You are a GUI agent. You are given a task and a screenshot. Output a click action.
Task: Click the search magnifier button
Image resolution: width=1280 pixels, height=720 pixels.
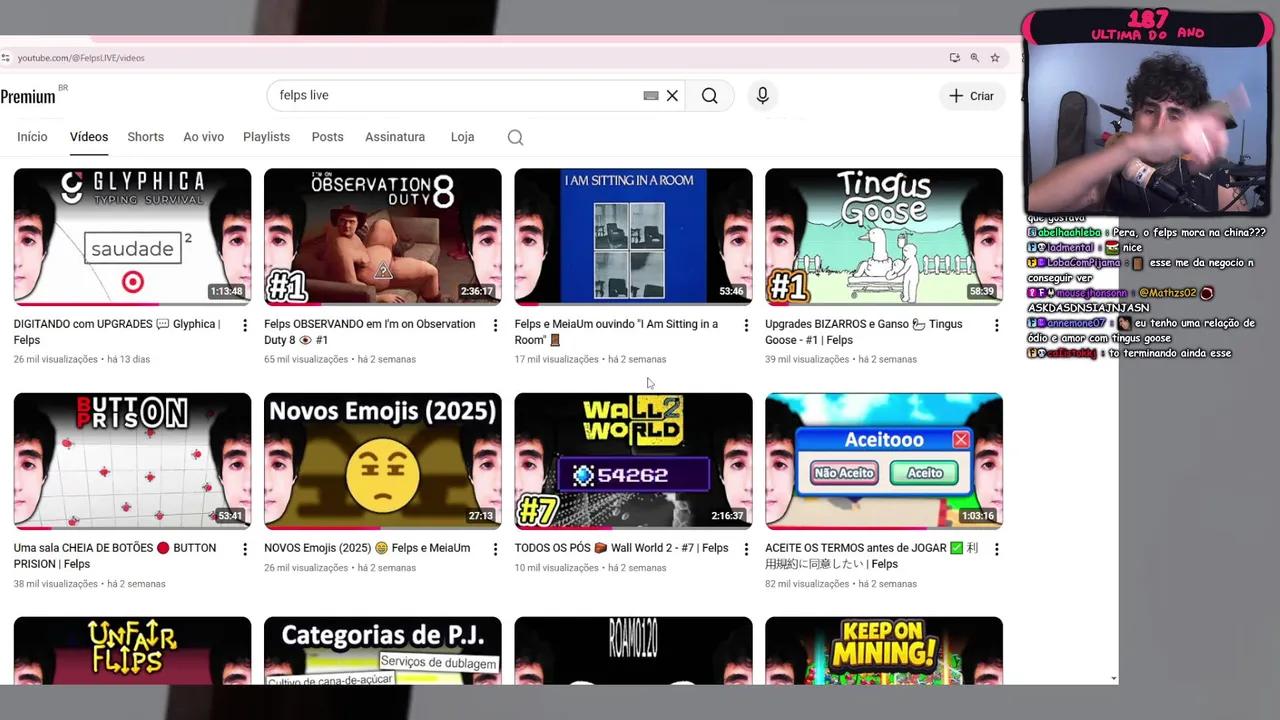point(709,96)
